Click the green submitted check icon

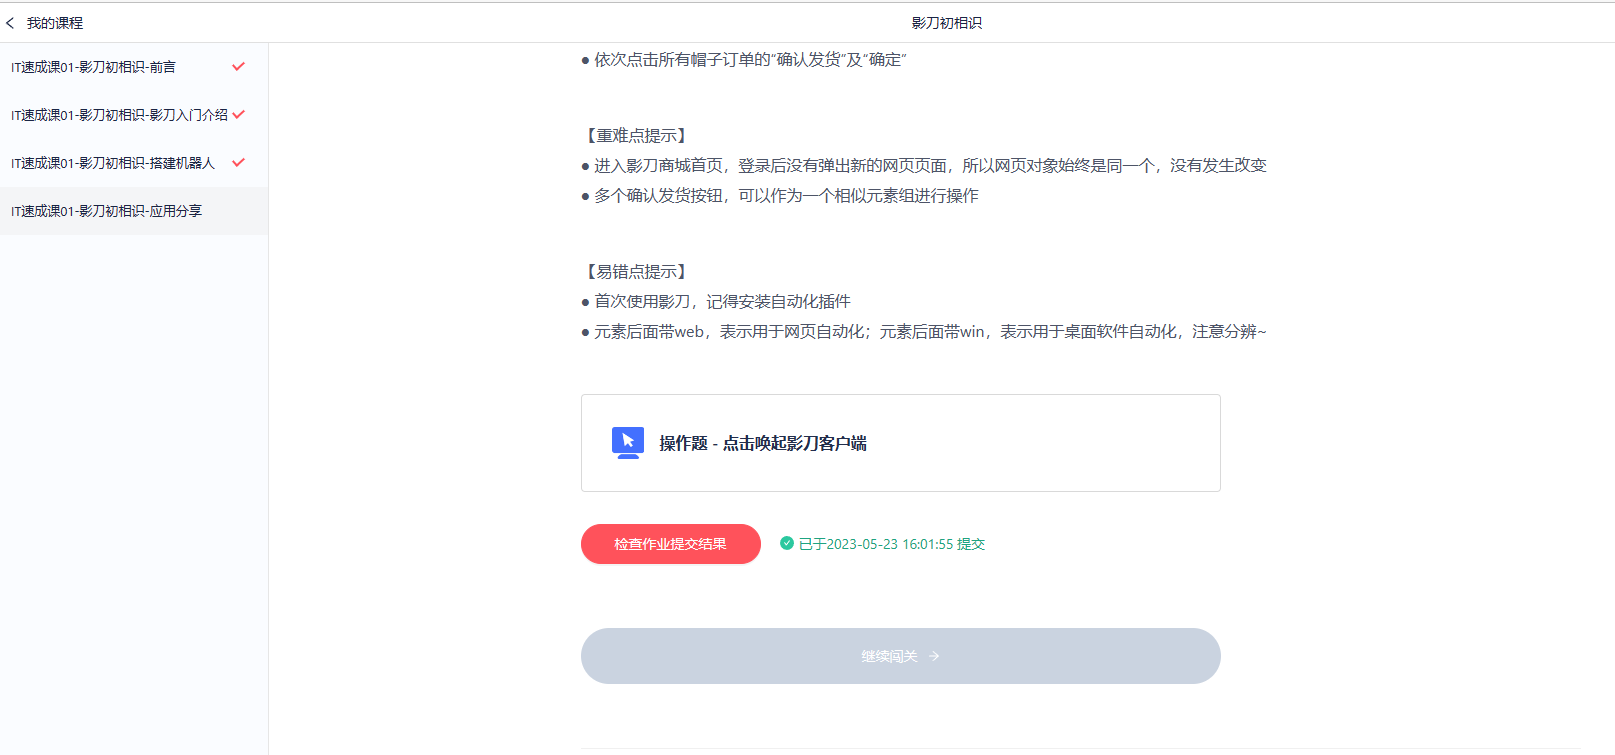point(787,544)
